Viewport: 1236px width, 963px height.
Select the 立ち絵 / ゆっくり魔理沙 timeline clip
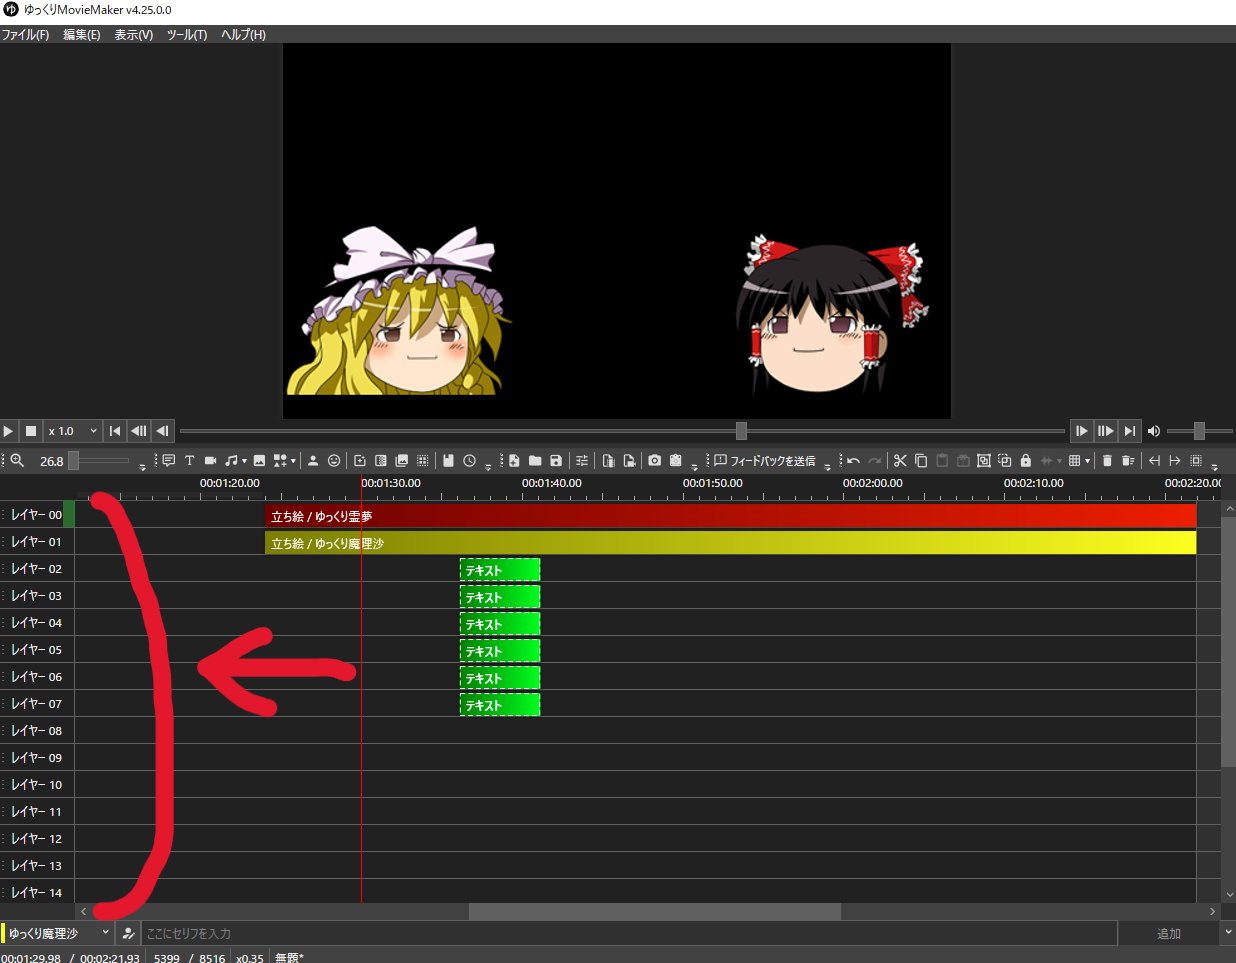click(731, 543)
